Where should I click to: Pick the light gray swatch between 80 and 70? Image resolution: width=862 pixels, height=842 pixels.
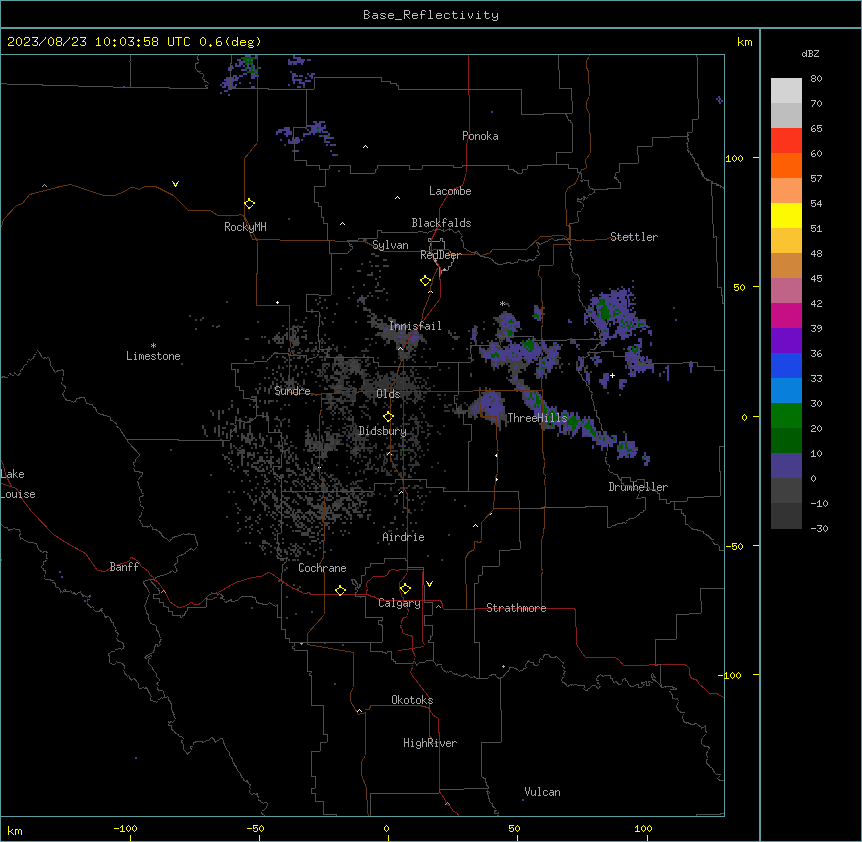coord(786,91)
